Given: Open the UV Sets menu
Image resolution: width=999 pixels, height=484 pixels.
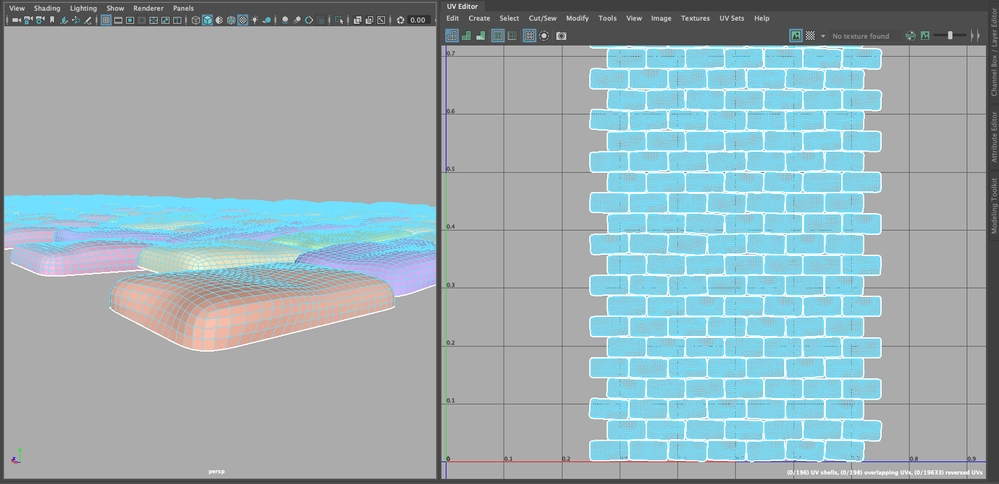Looking at the screenshot, I should 731,18.
